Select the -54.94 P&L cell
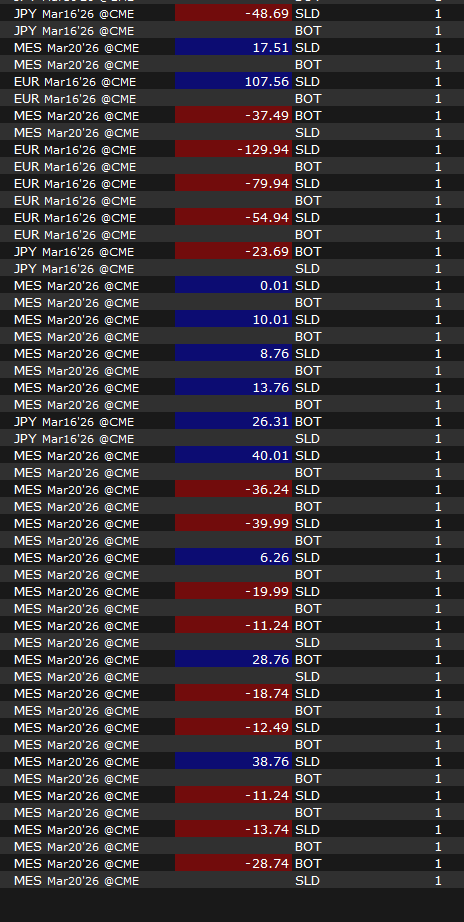 [x=233, y=218]
